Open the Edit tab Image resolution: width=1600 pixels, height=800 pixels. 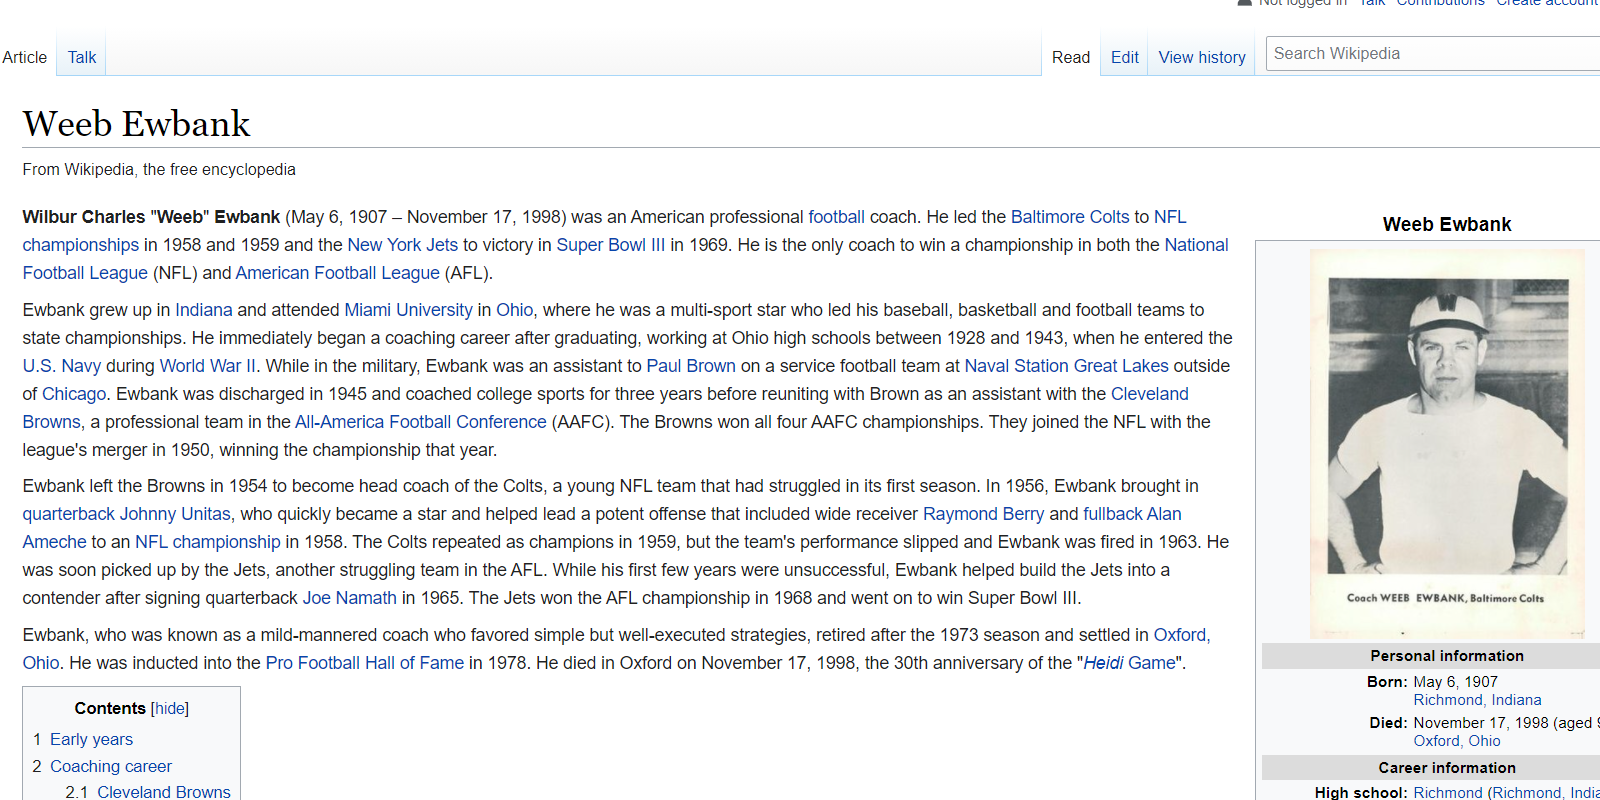1125,57
